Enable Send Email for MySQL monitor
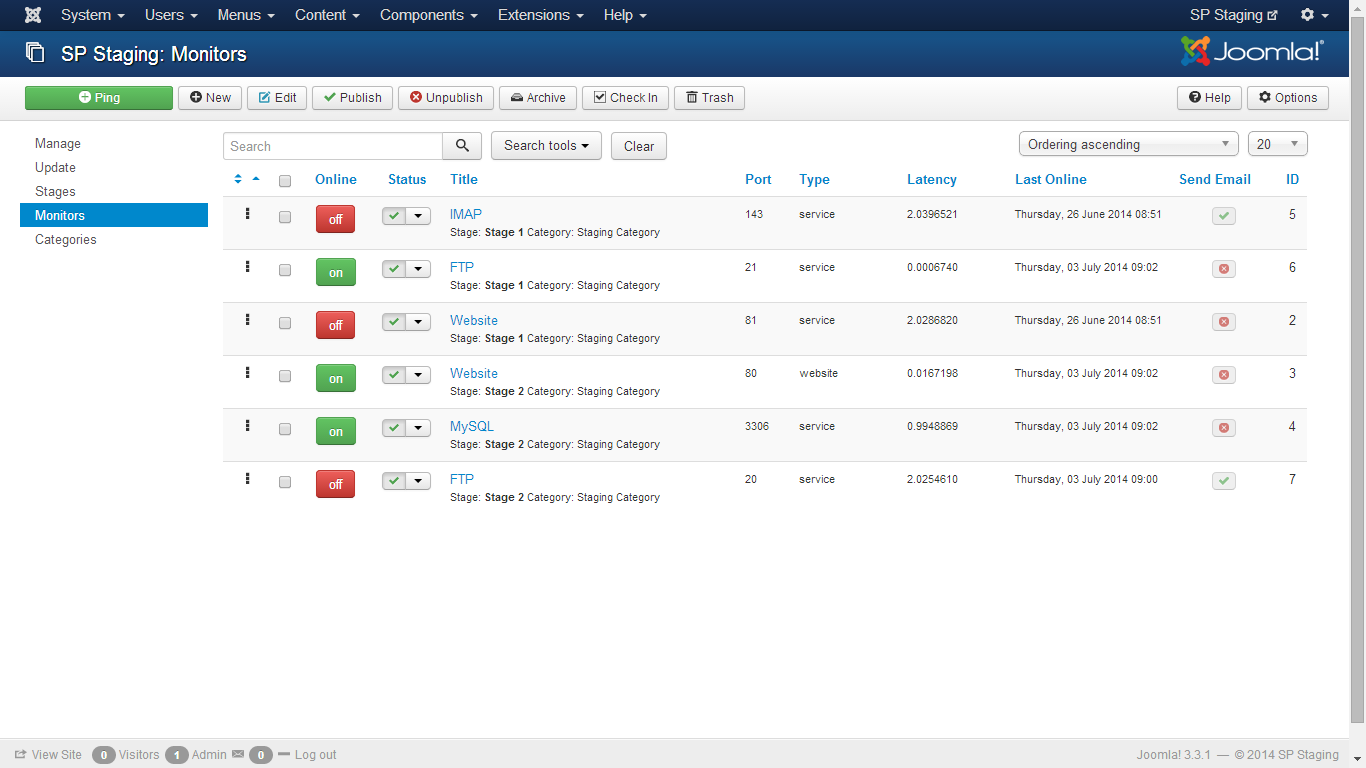This screenshot has width=1366, height=768. click(1223, 428)
